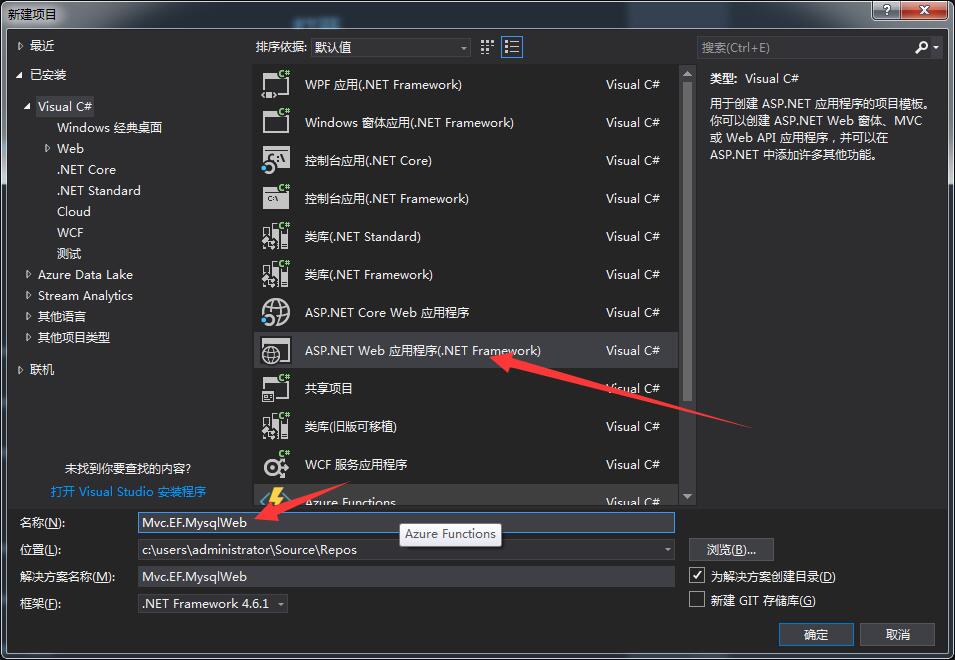Viewport: 955px width, 660px height.
Task: Click the template list scrollbar thumb
Action: (x=688, y=241)
